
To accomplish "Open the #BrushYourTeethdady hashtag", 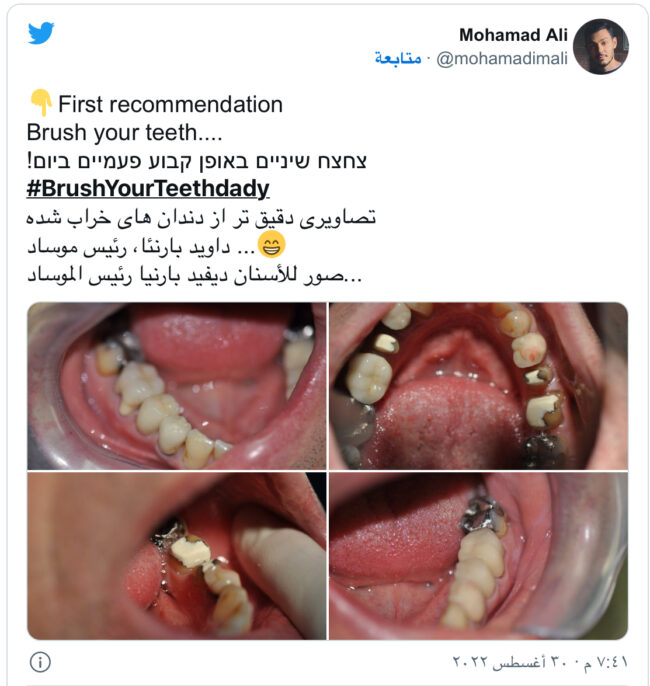I will tap(148, 189).
